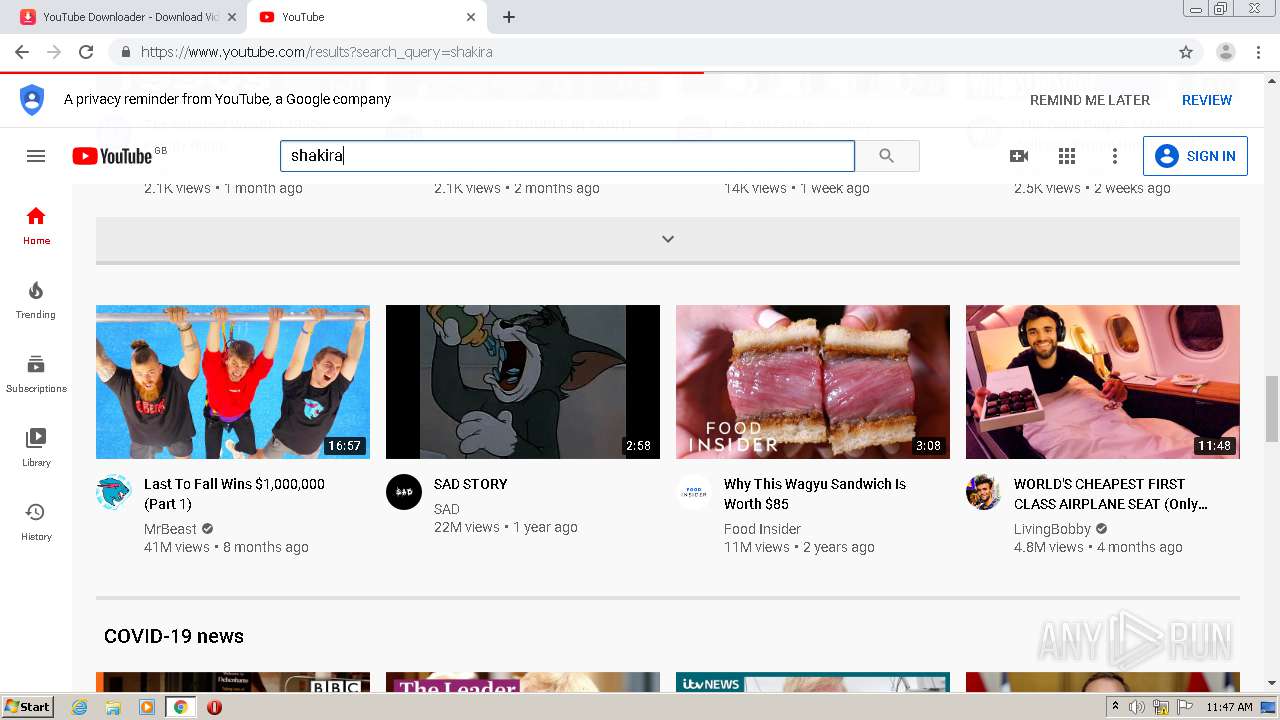Open Trending in the sidebar
The height and width of the screenshot is (720, 1280).
[x=36, y=300]
